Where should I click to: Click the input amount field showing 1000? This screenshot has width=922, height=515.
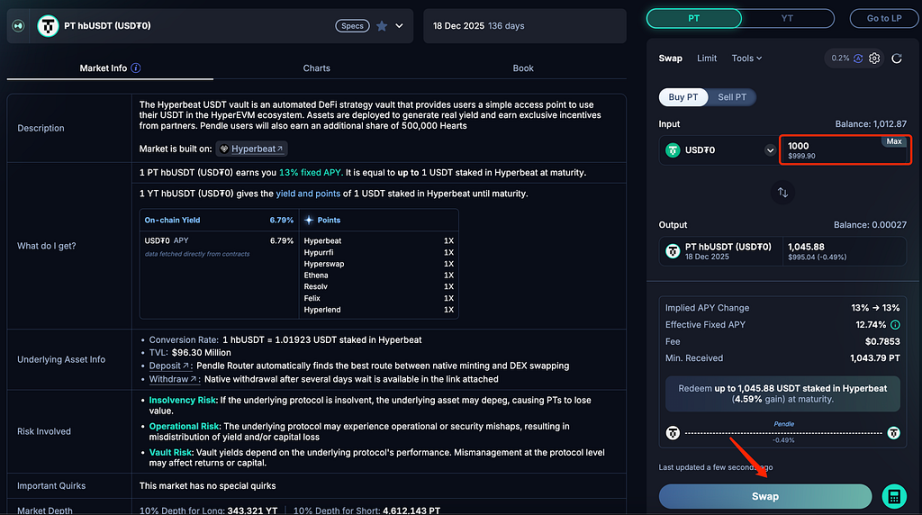click(x=845, y=150)
